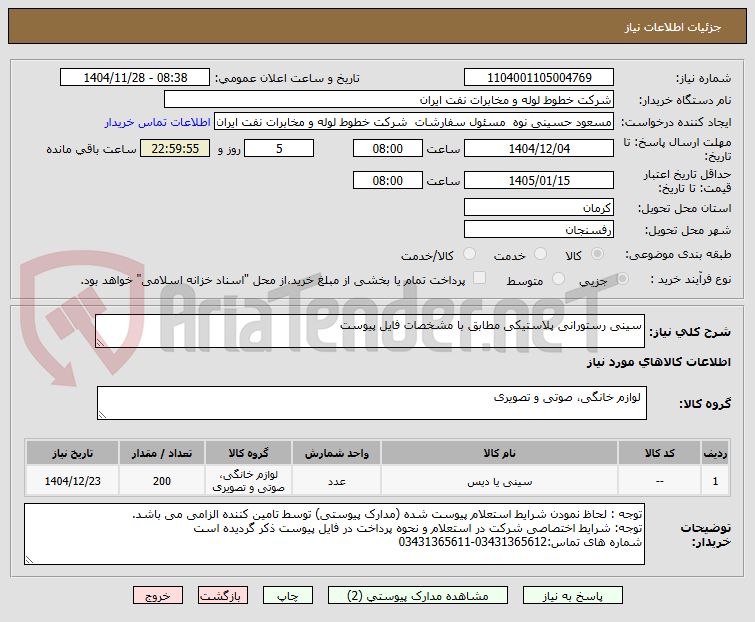The image size is (755, 622).
Task: Click the countdown timer 22:59:55
Action: [175, 148]
